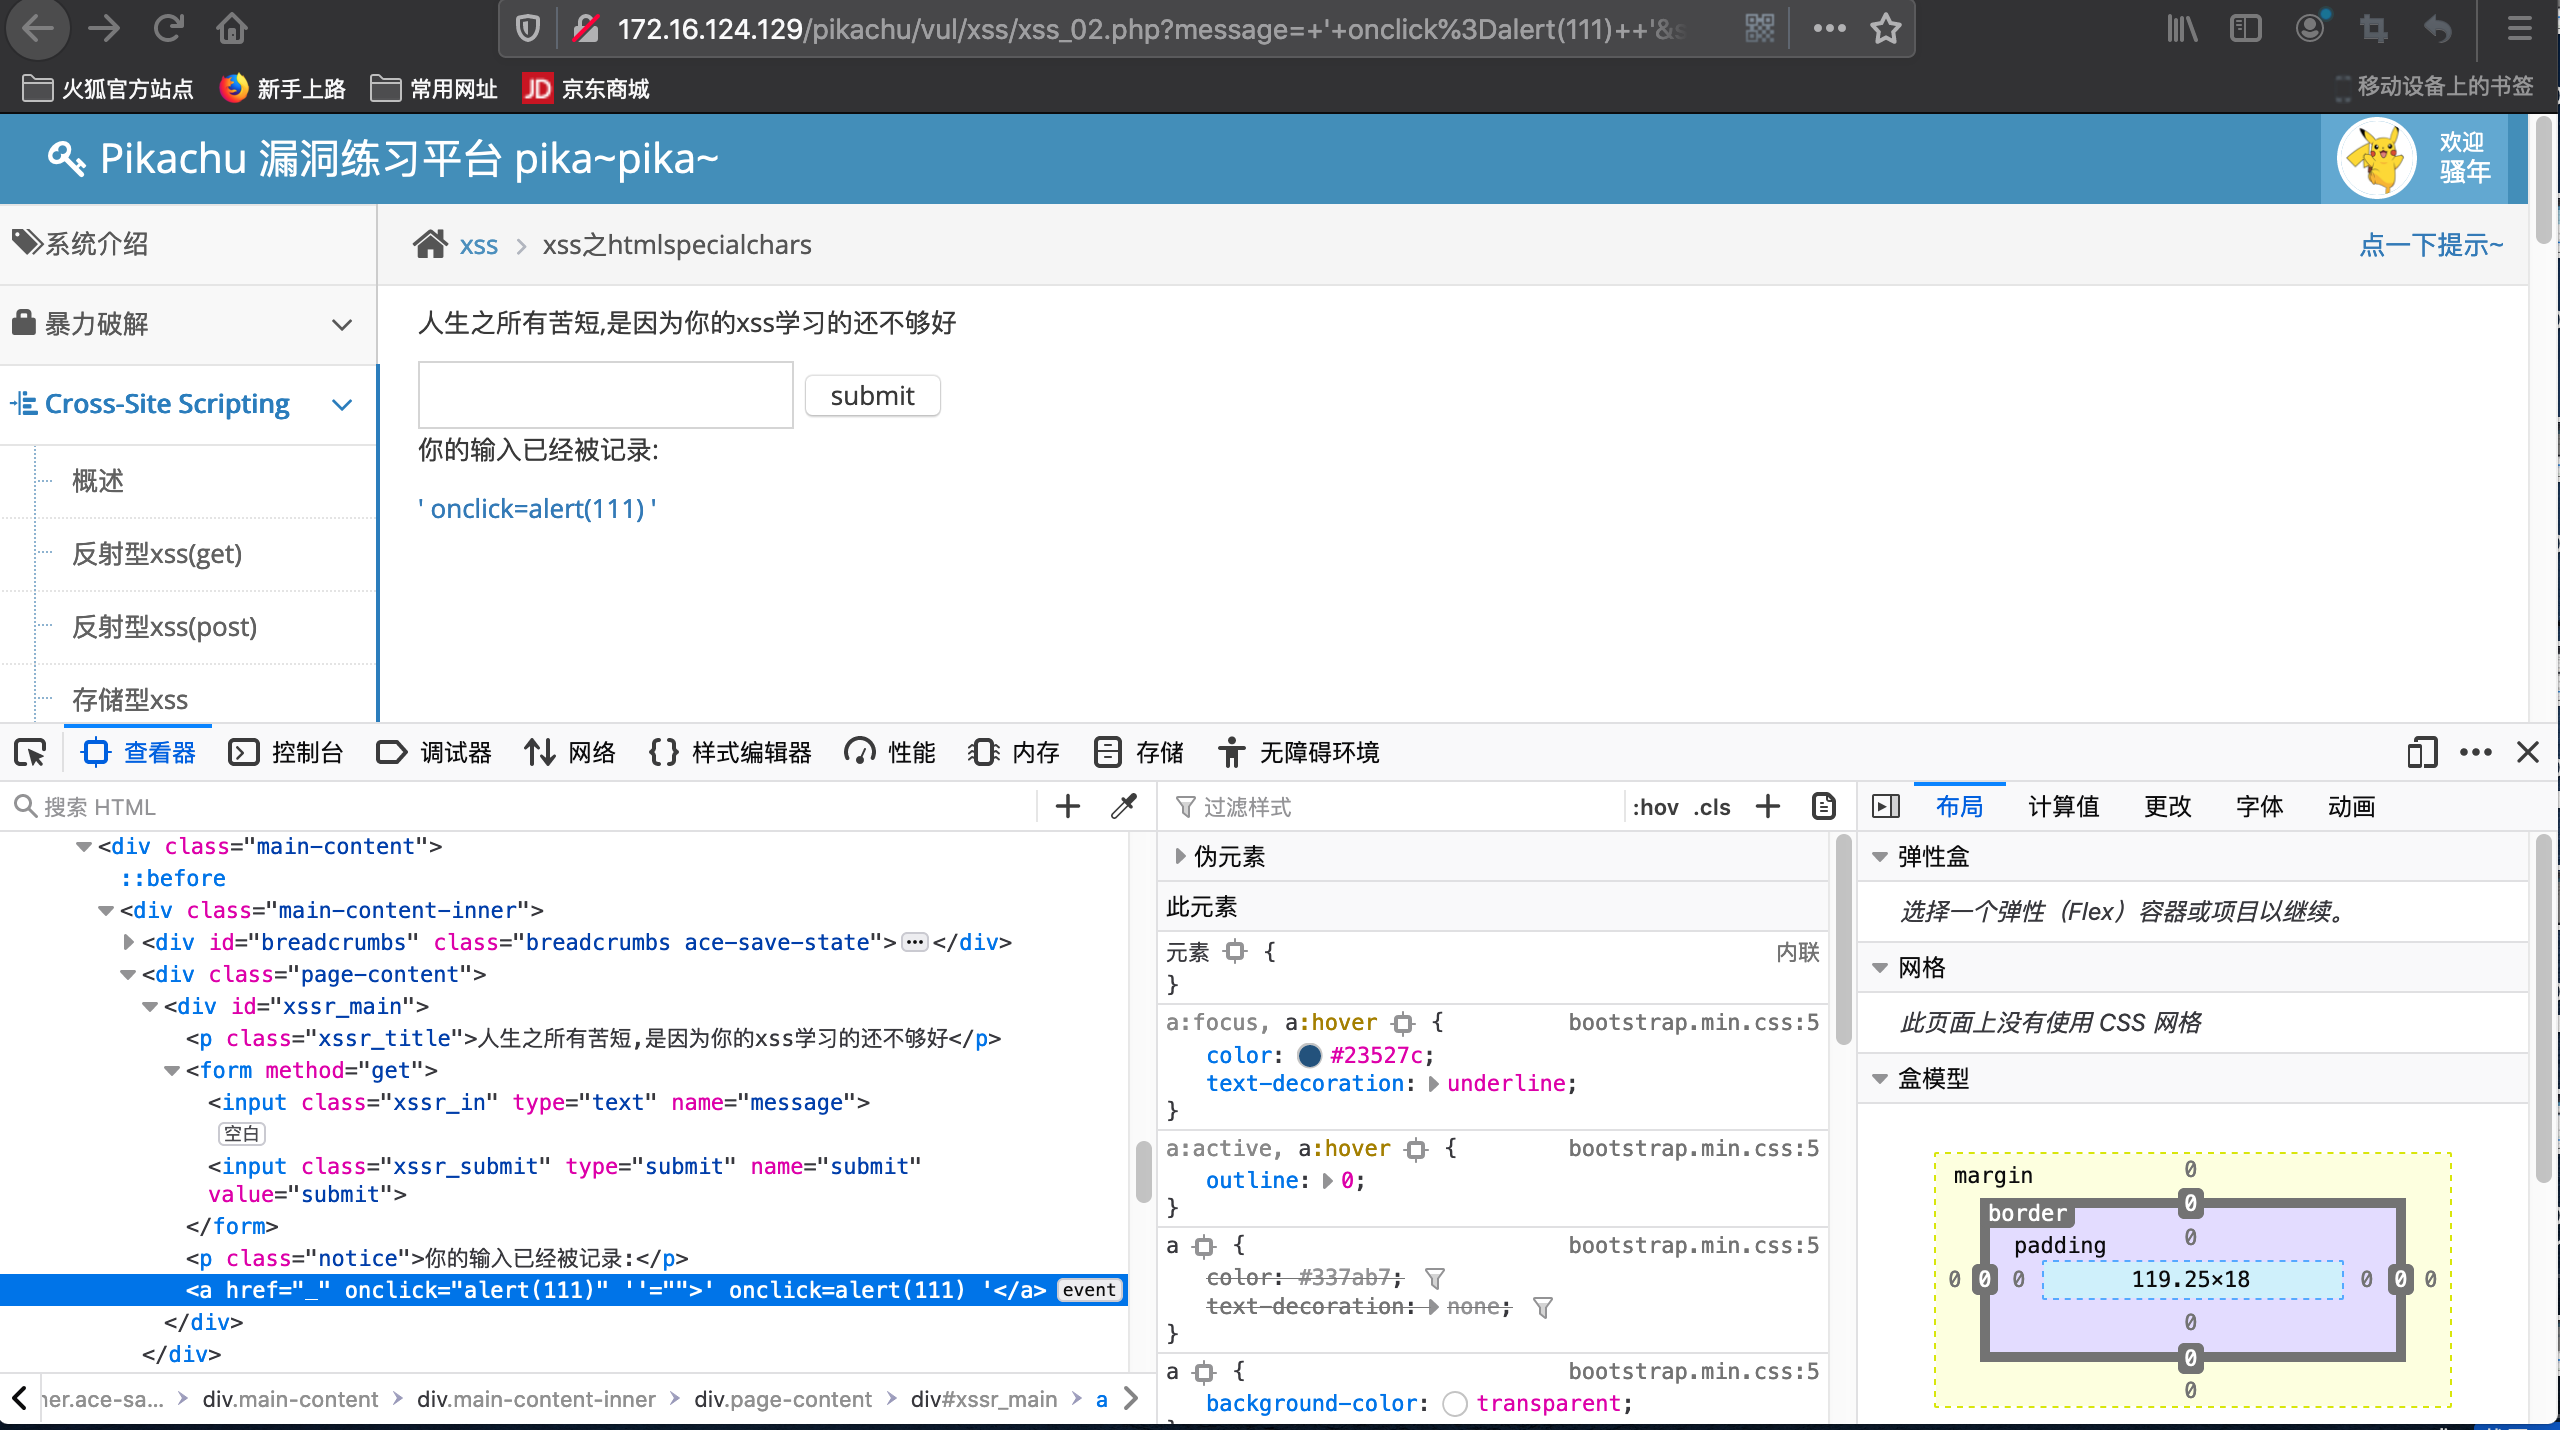Toggle the :hov pseudo-class panel

point(1655,807)
